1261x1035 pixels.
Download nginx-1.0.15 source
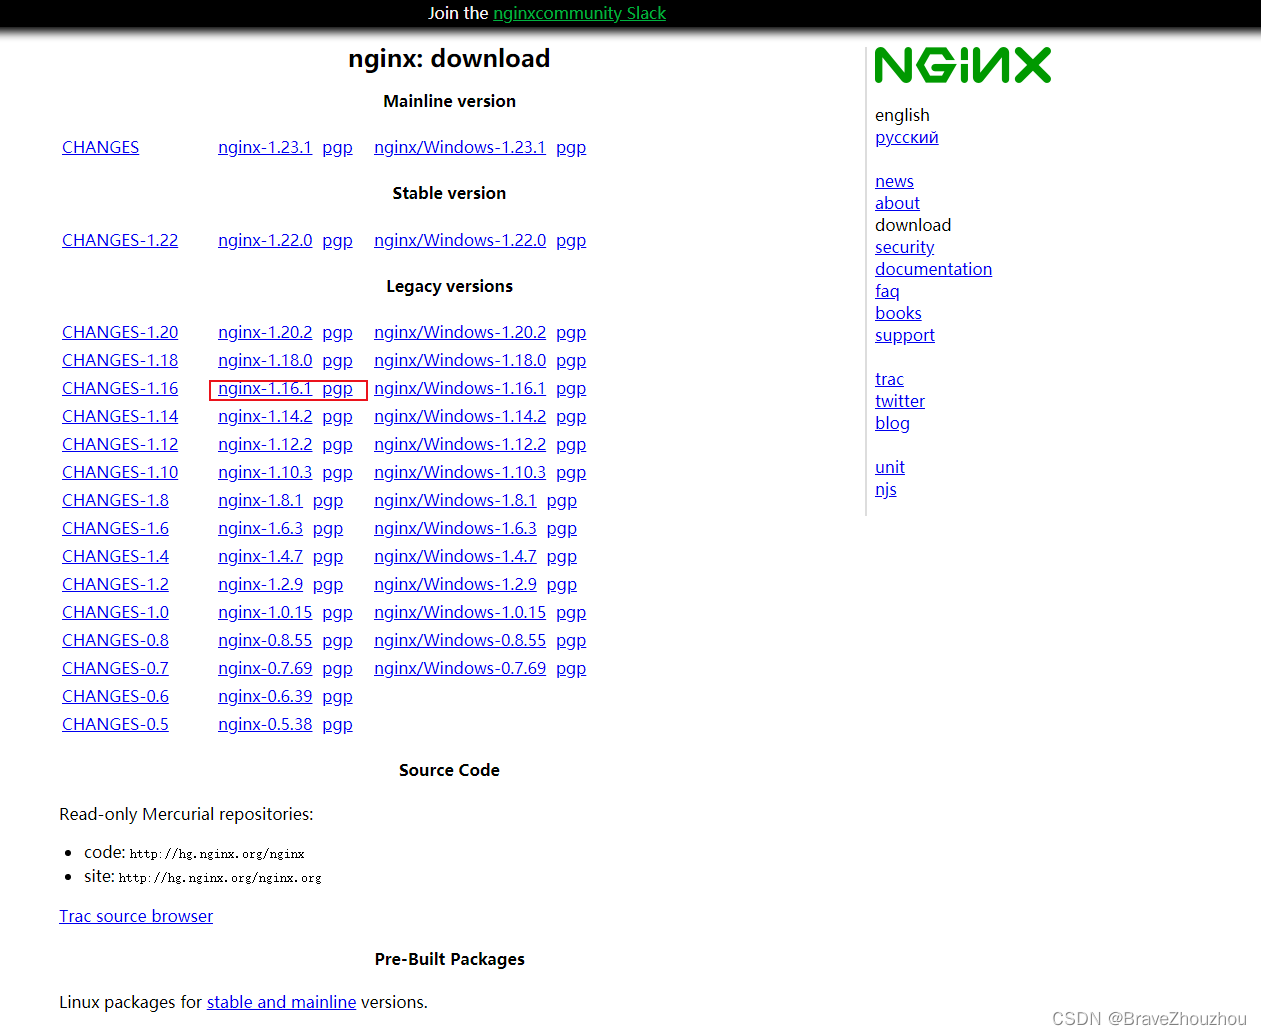pos(265,612)
